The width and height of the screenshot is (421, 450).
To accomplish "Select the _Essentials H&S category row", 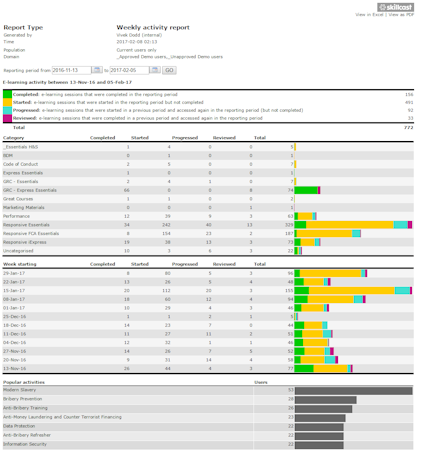I will (208, 147).
